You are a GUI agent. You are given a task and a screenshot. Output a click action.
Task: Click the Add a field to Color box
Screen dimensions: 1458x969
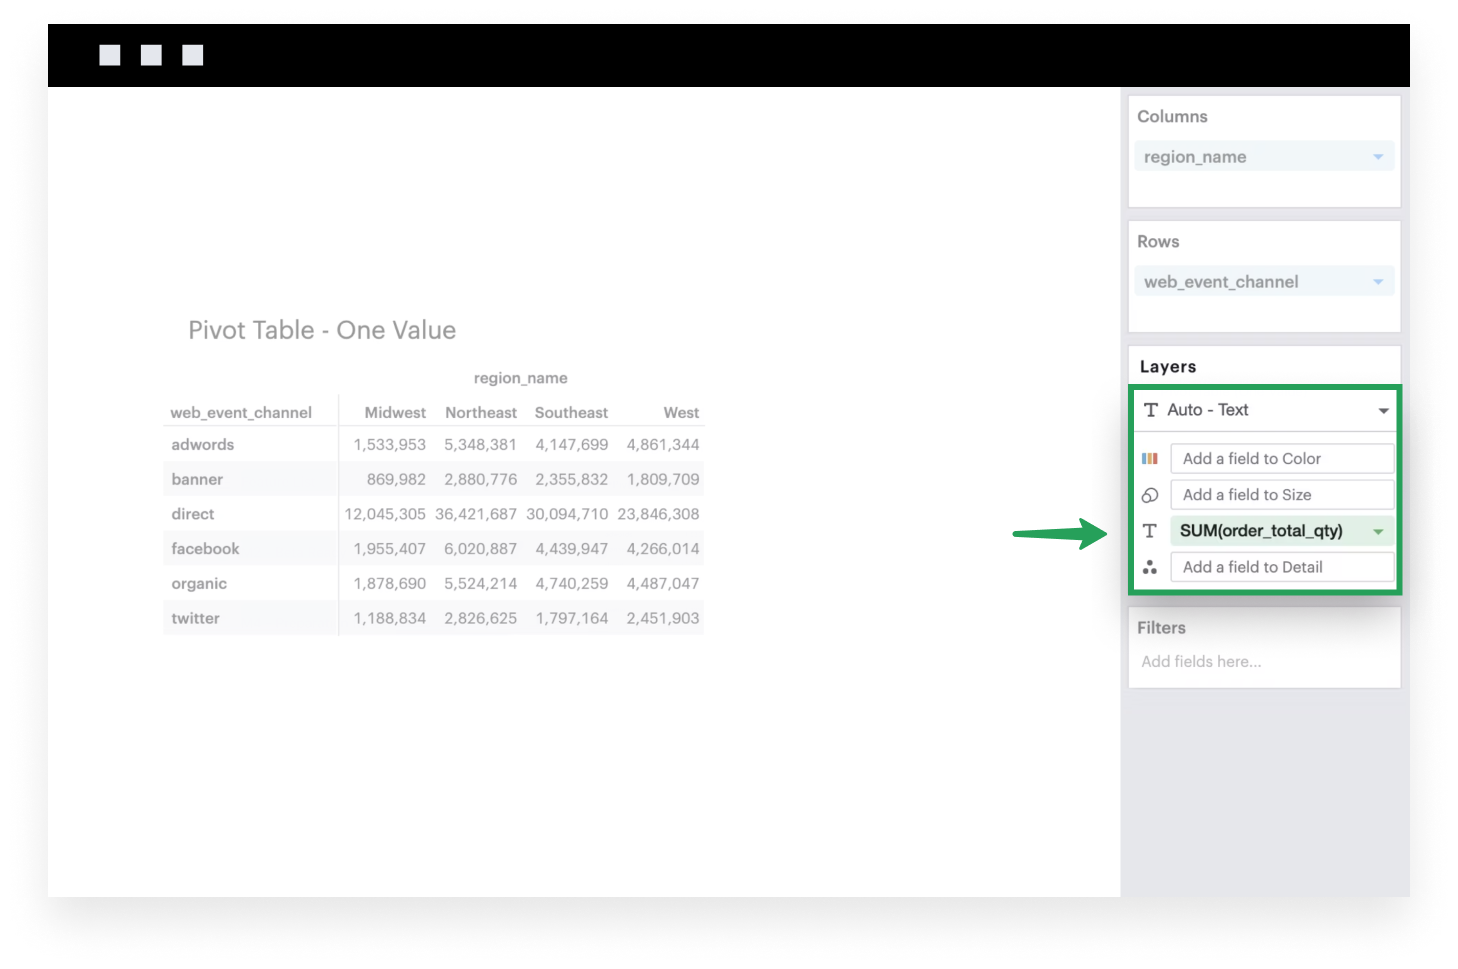point(1282,459)
